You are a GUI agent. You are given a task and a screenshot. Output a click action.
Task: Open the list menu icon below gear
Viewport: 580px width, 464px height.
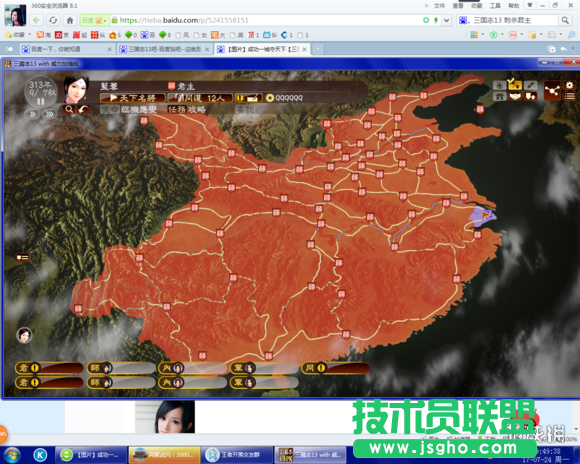[570, 97]
